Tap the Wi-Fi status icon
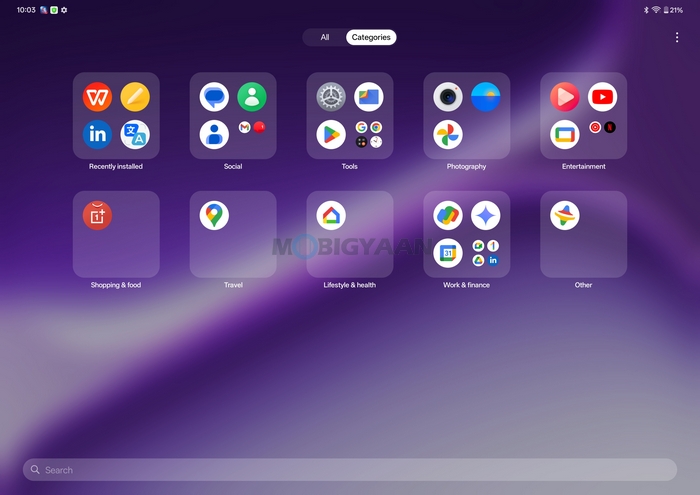The width and height of the screenshot is (700, 495). [x=656, y=10]
